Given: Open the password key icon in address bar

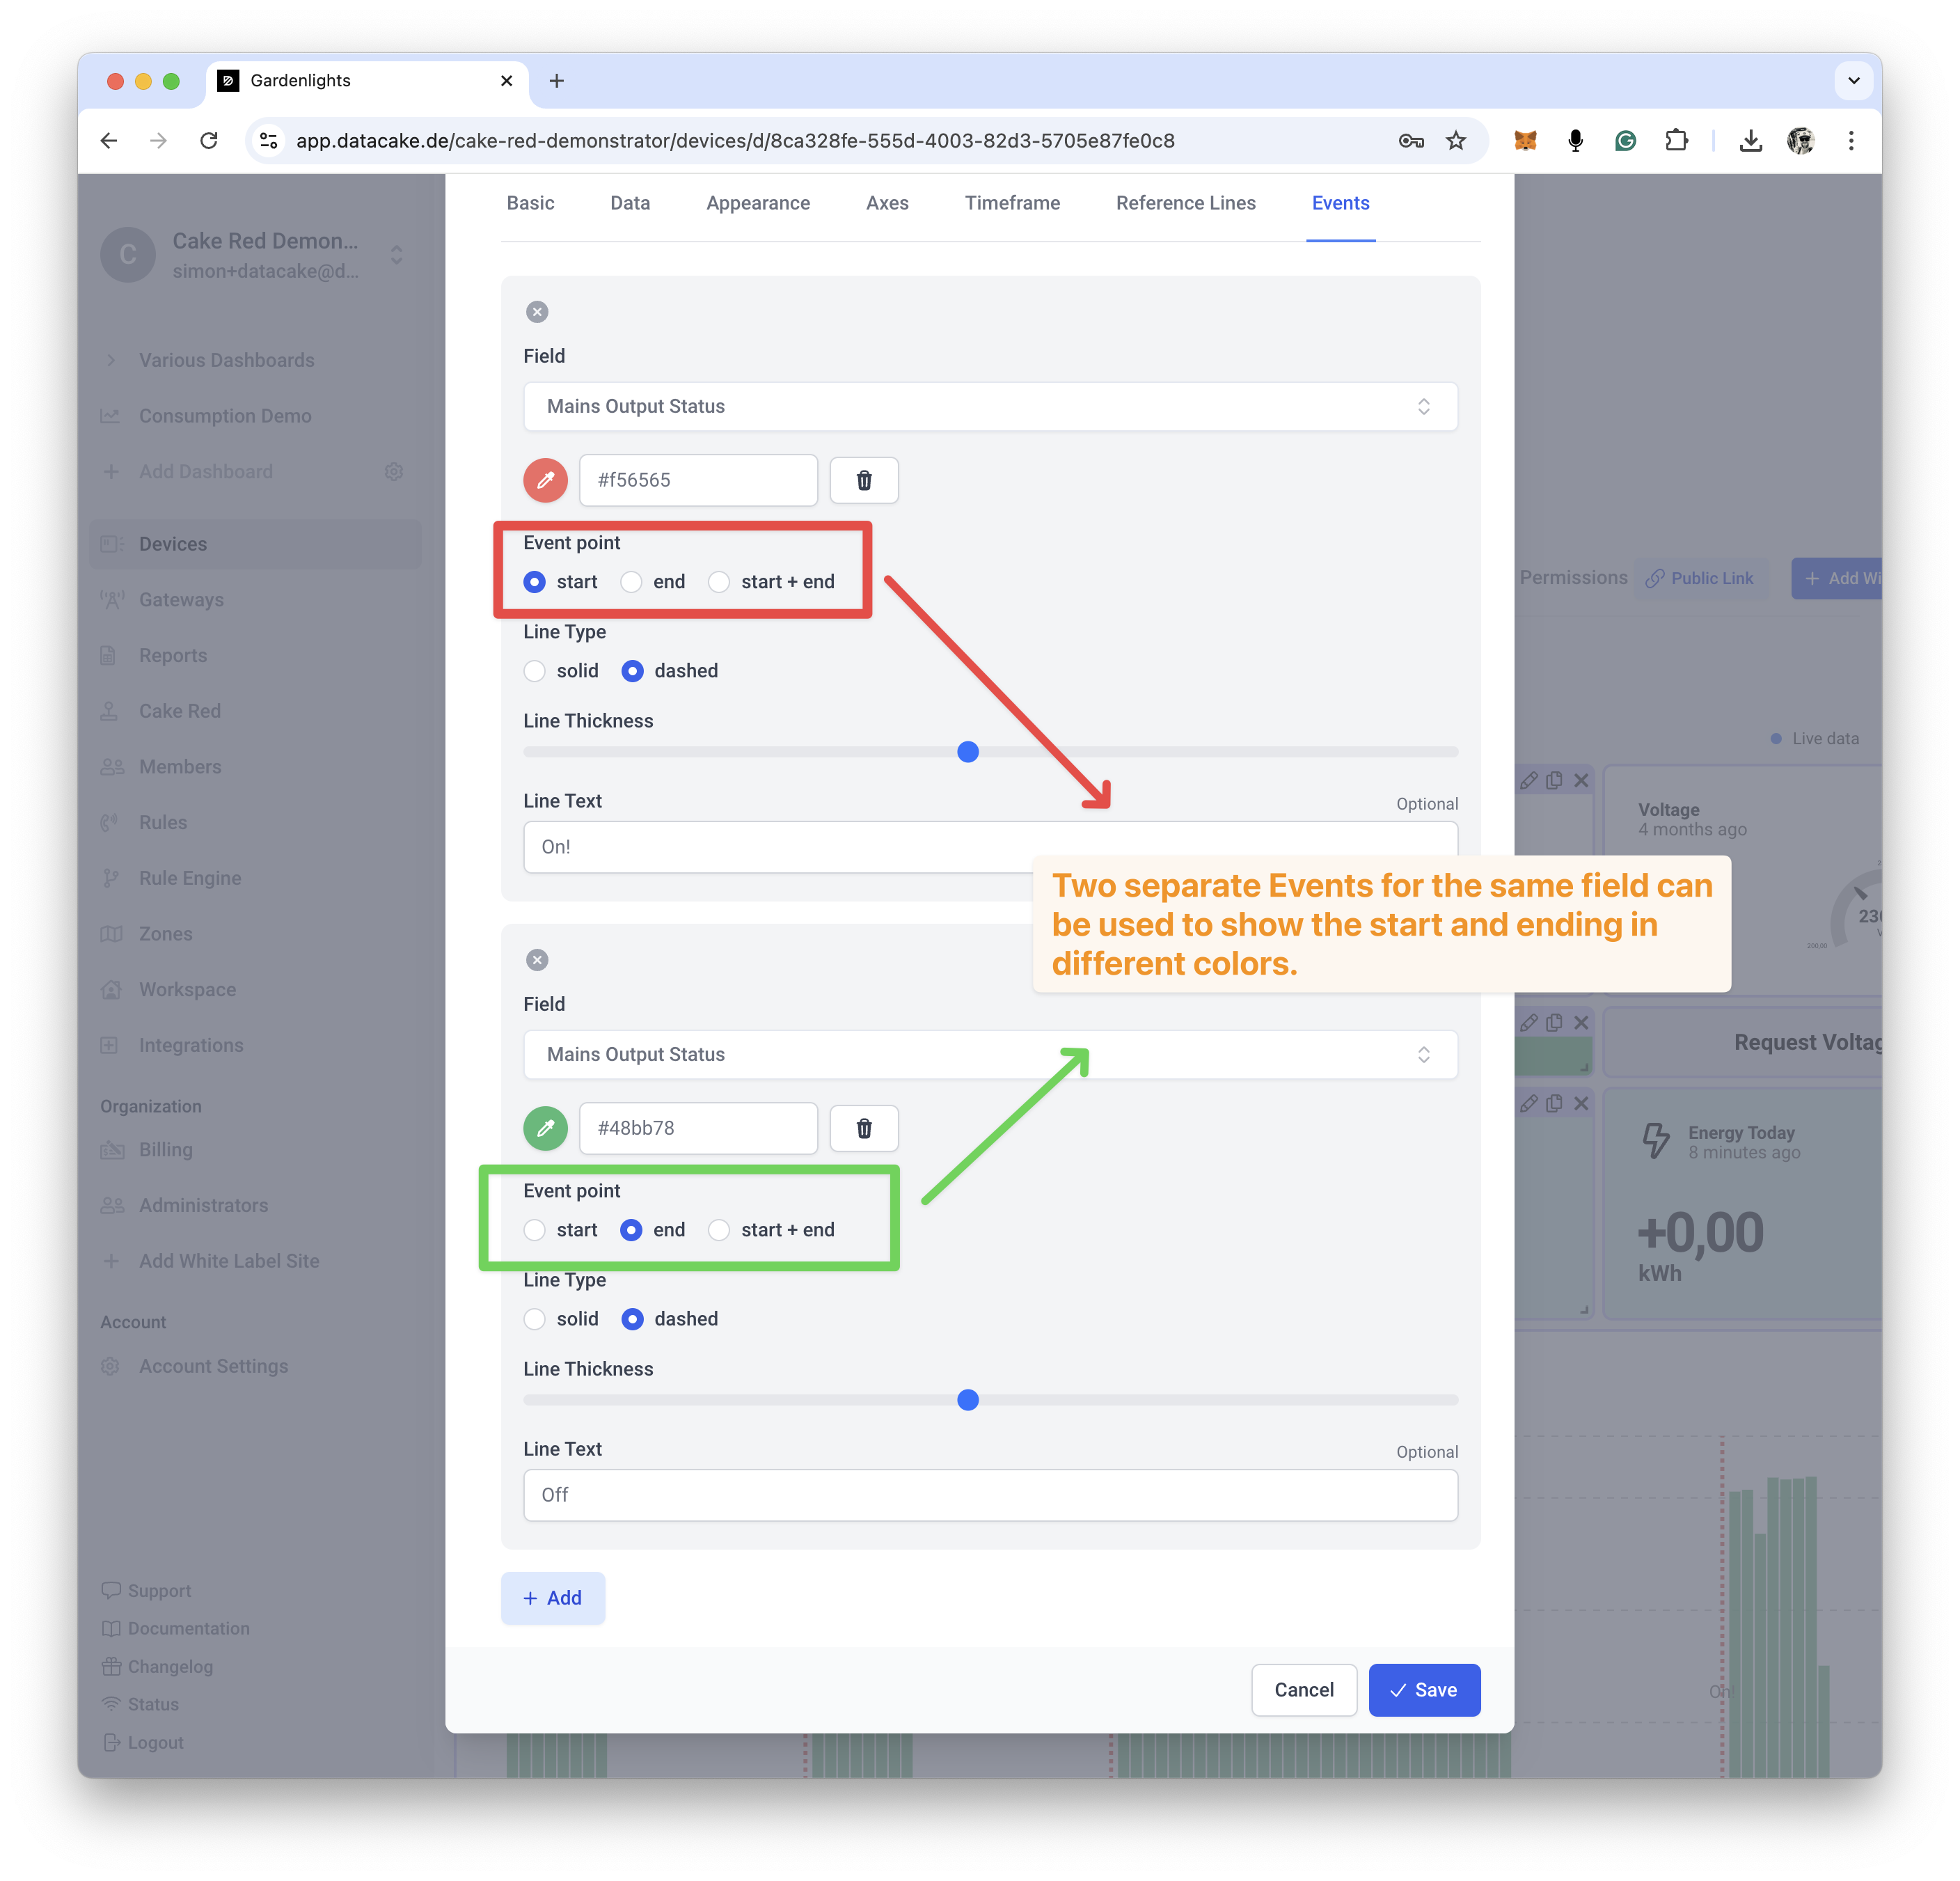Looking at the screenshot, I should pyautogui.click(x=1411, y=141).
